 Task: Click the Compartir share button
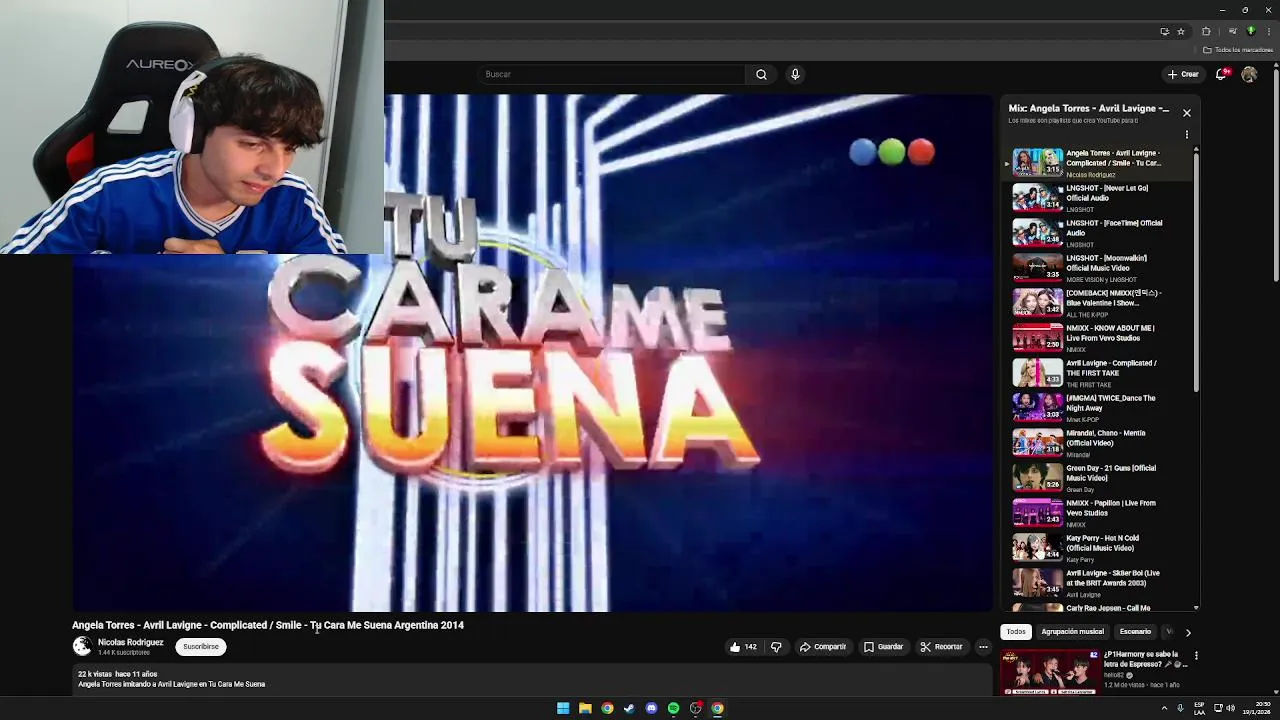(822, 647)
